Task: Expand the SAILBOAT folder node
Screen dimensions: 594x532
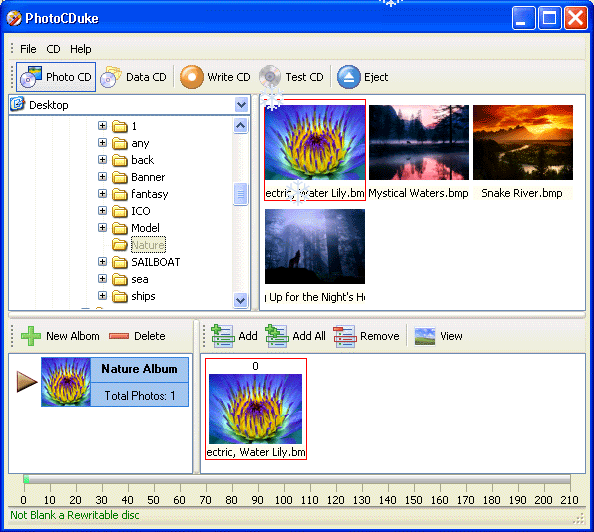Action: point(102,261)
